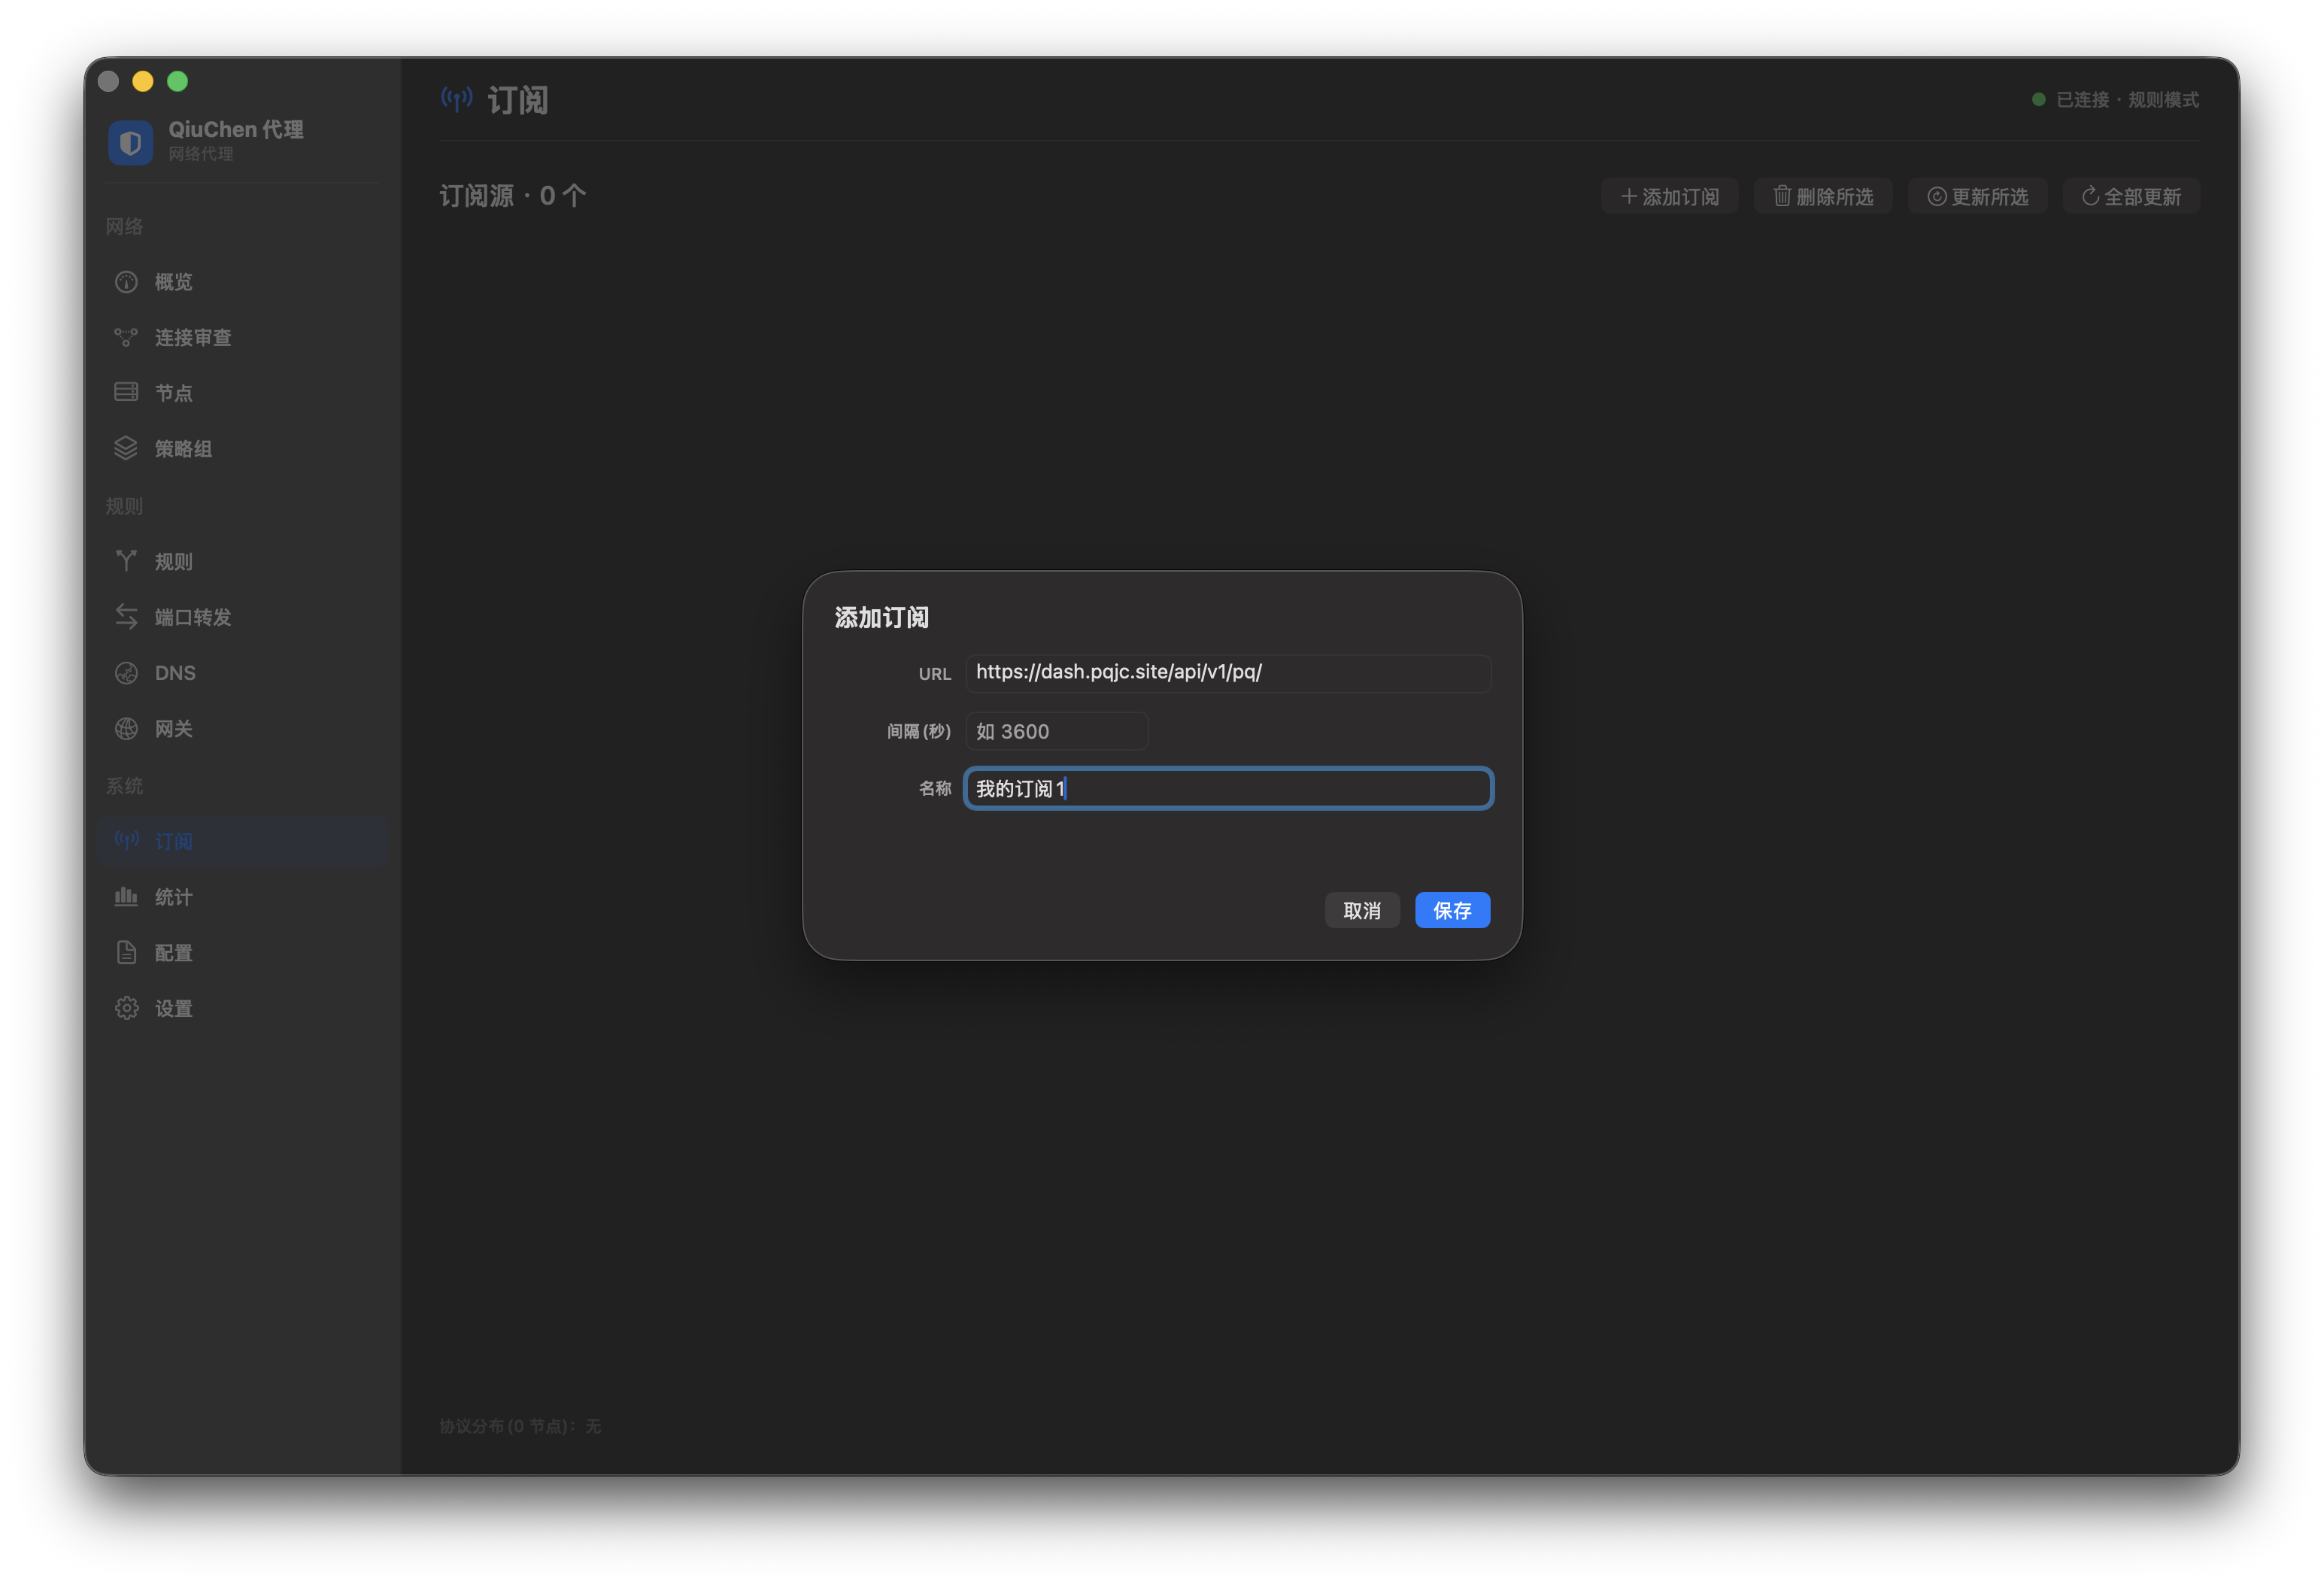Screen dimensions: 2324x1587
Task: Click the 删除所选 button
Action: pos(1823,197)
